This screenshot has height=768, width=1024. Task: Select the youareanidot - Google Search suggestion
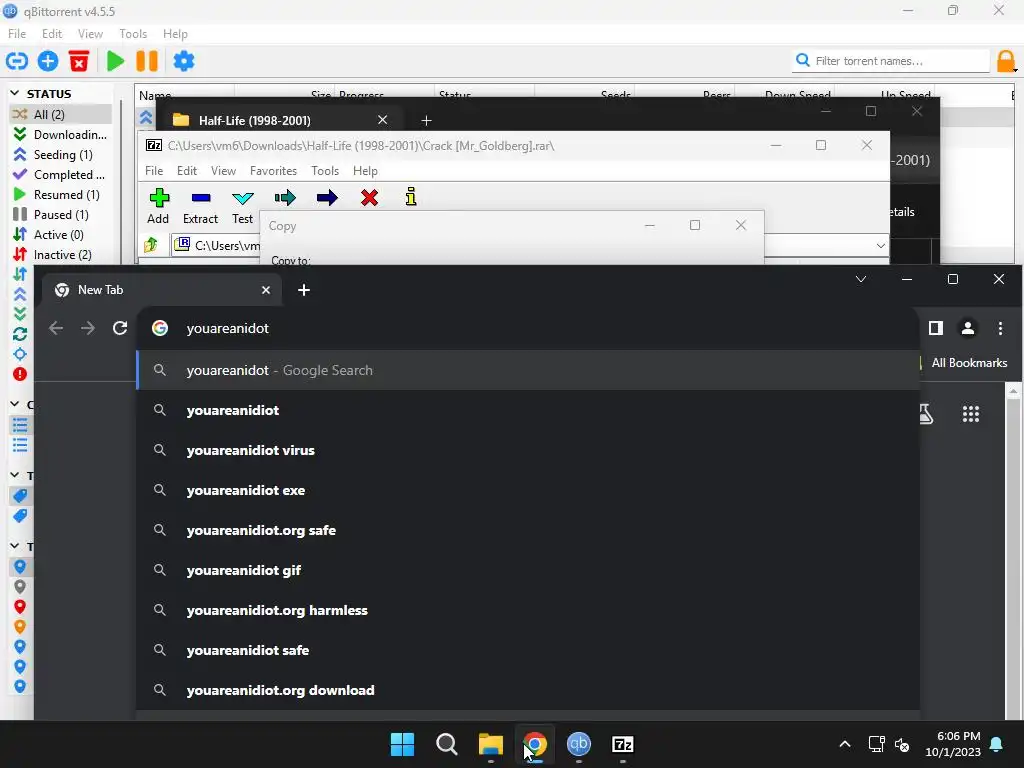(528, 370)
